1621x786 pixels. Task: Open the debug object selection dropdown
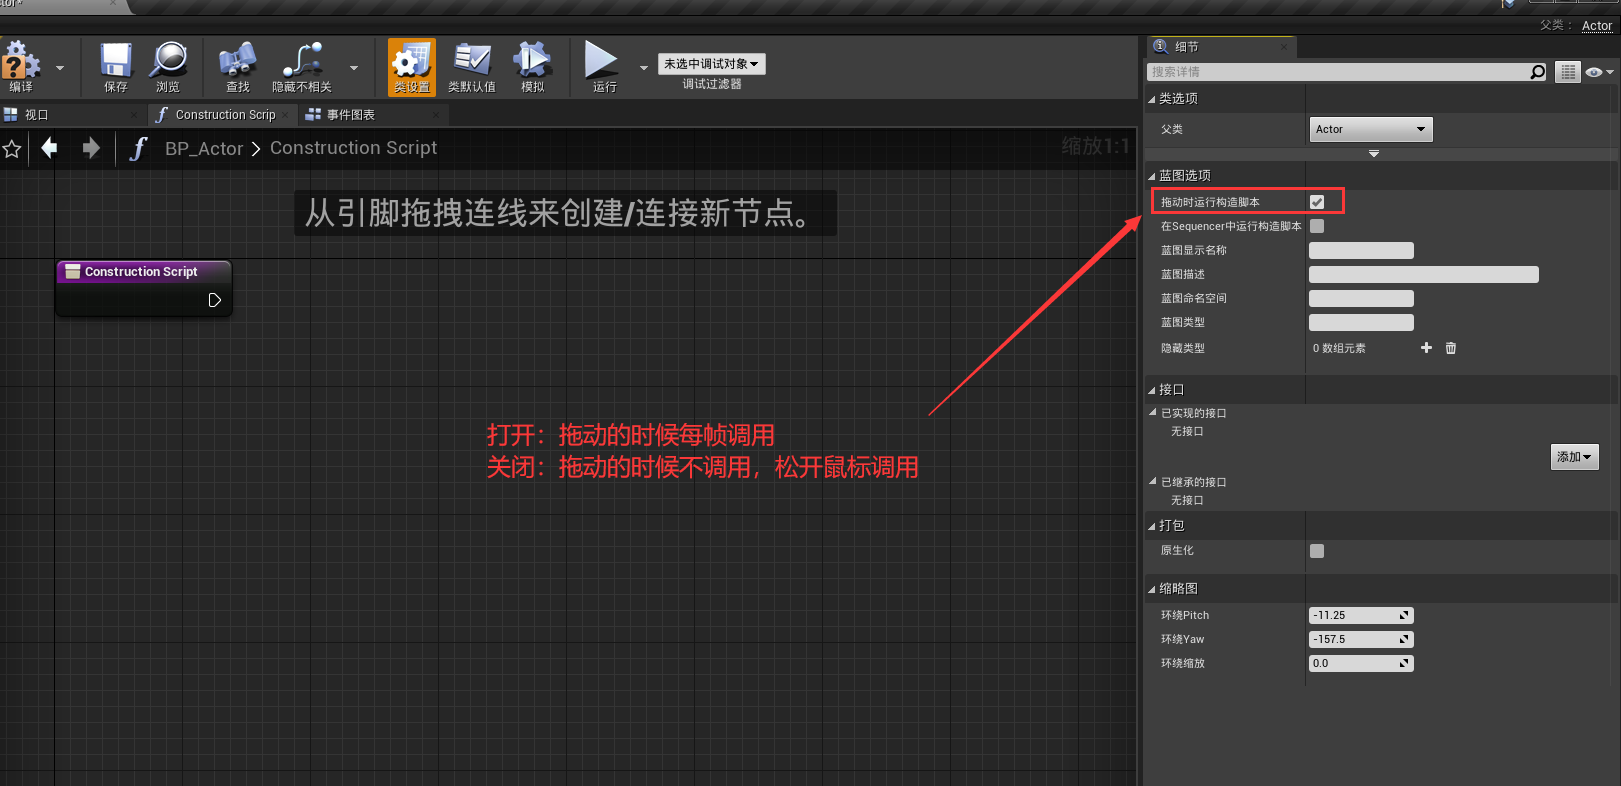(x=711, y=64)
